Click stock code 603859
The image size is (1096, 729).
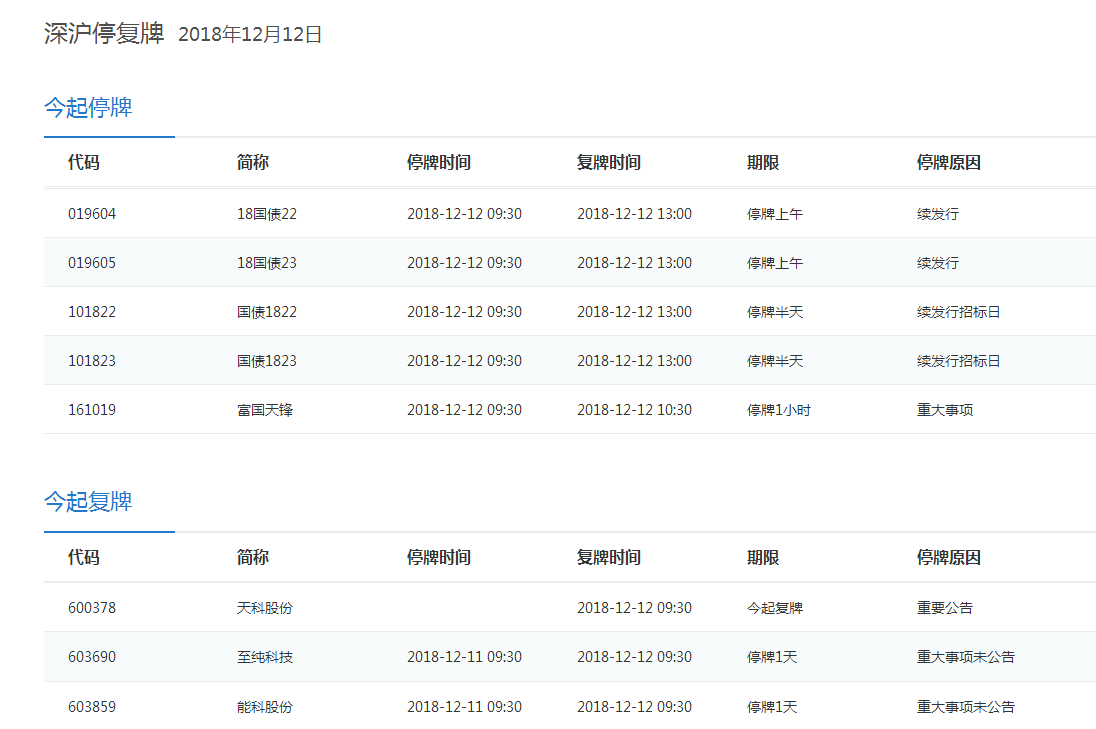click(x=92, y=707)
